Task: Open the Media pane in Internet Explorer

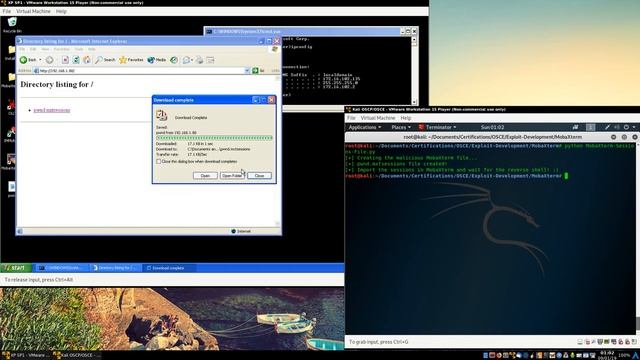Action: [x=157, y=60]
